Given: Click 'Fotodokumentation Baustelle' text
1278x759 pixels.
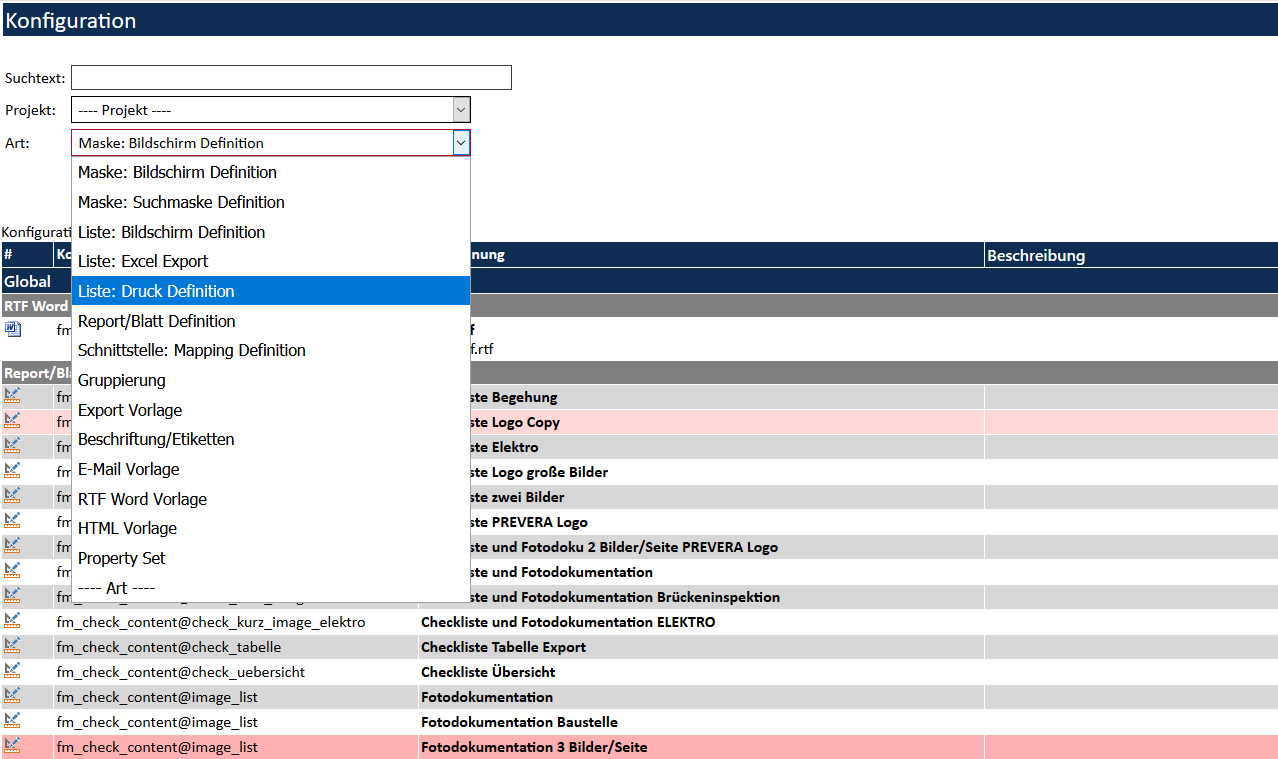Looking at the screenshot, I should click(x=519, y=722).
